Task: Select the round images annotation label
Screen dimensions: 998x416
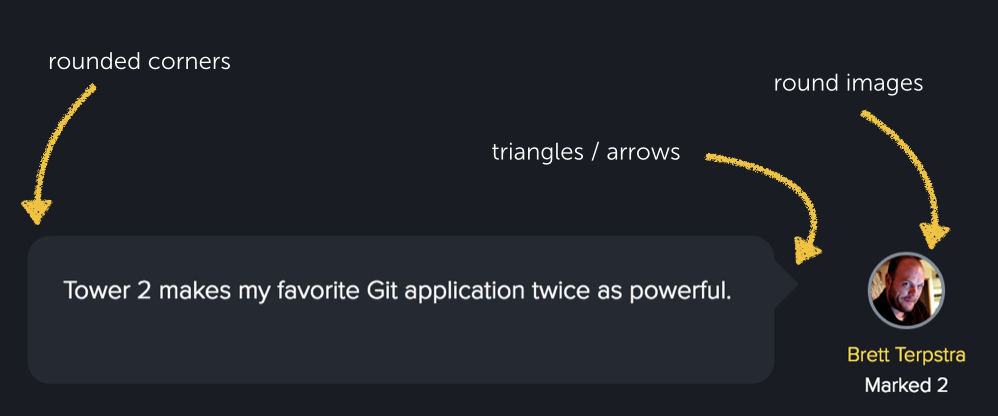Action: coord(847,84)
